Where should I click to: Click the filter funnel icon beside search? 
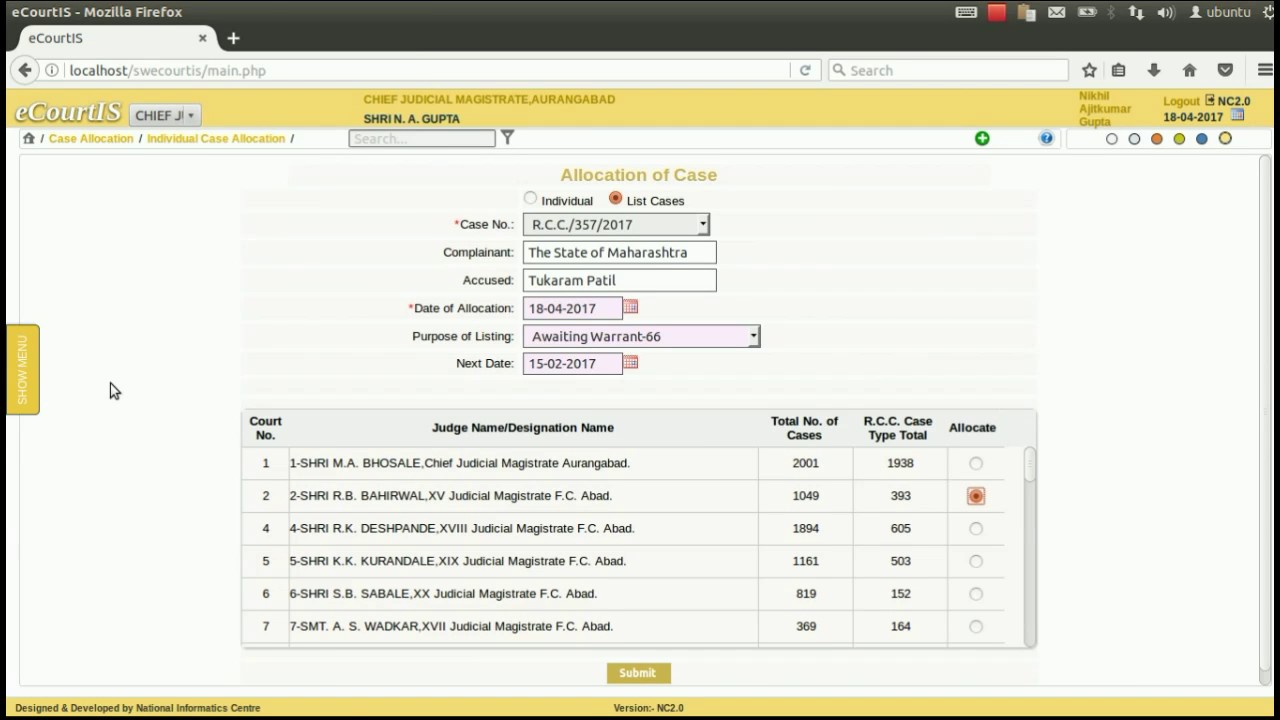[508, 137]
